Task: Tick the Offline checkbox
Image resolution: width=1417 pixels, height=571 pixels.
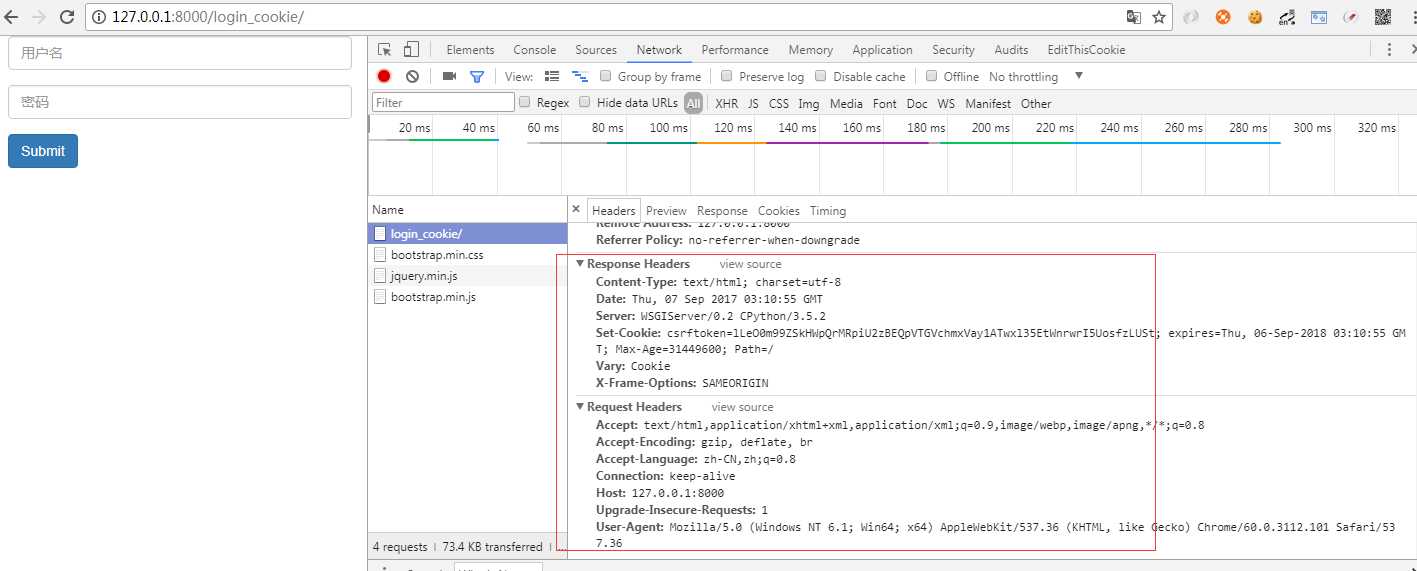Action: (x=931, y=76)
